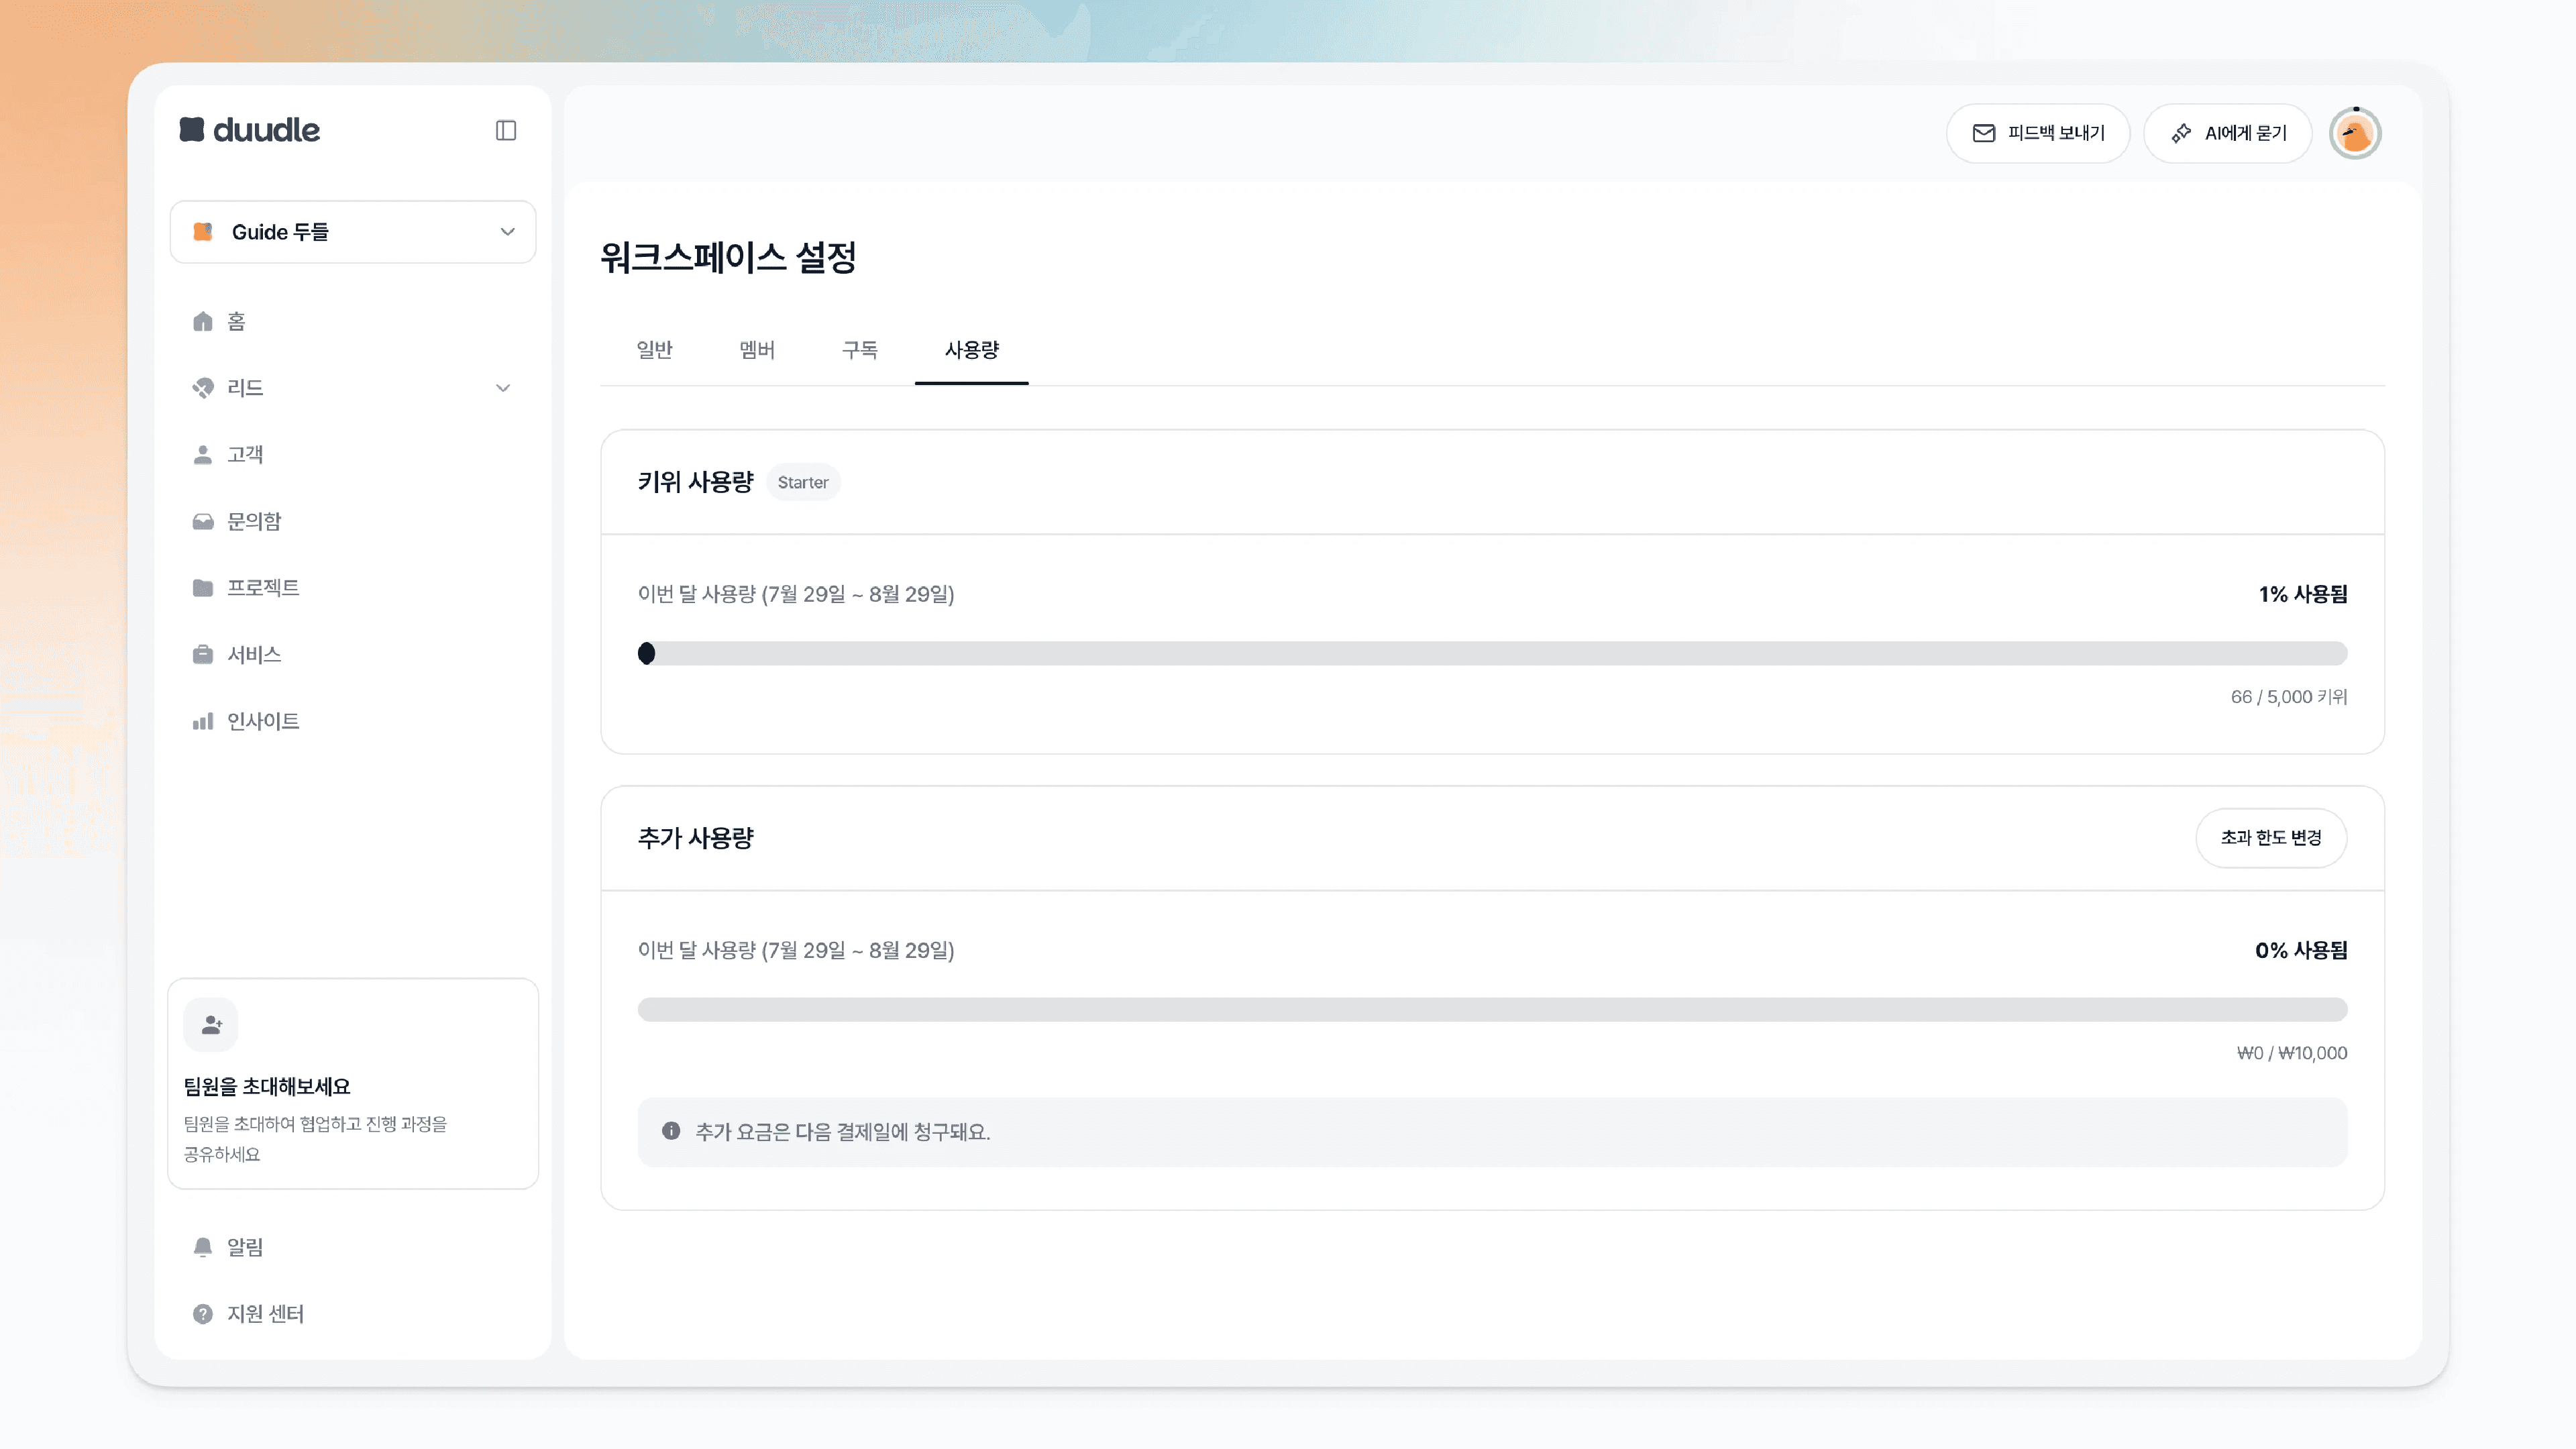
Task: Click the home icon next to 홈
Action: [x=203, y=321]
